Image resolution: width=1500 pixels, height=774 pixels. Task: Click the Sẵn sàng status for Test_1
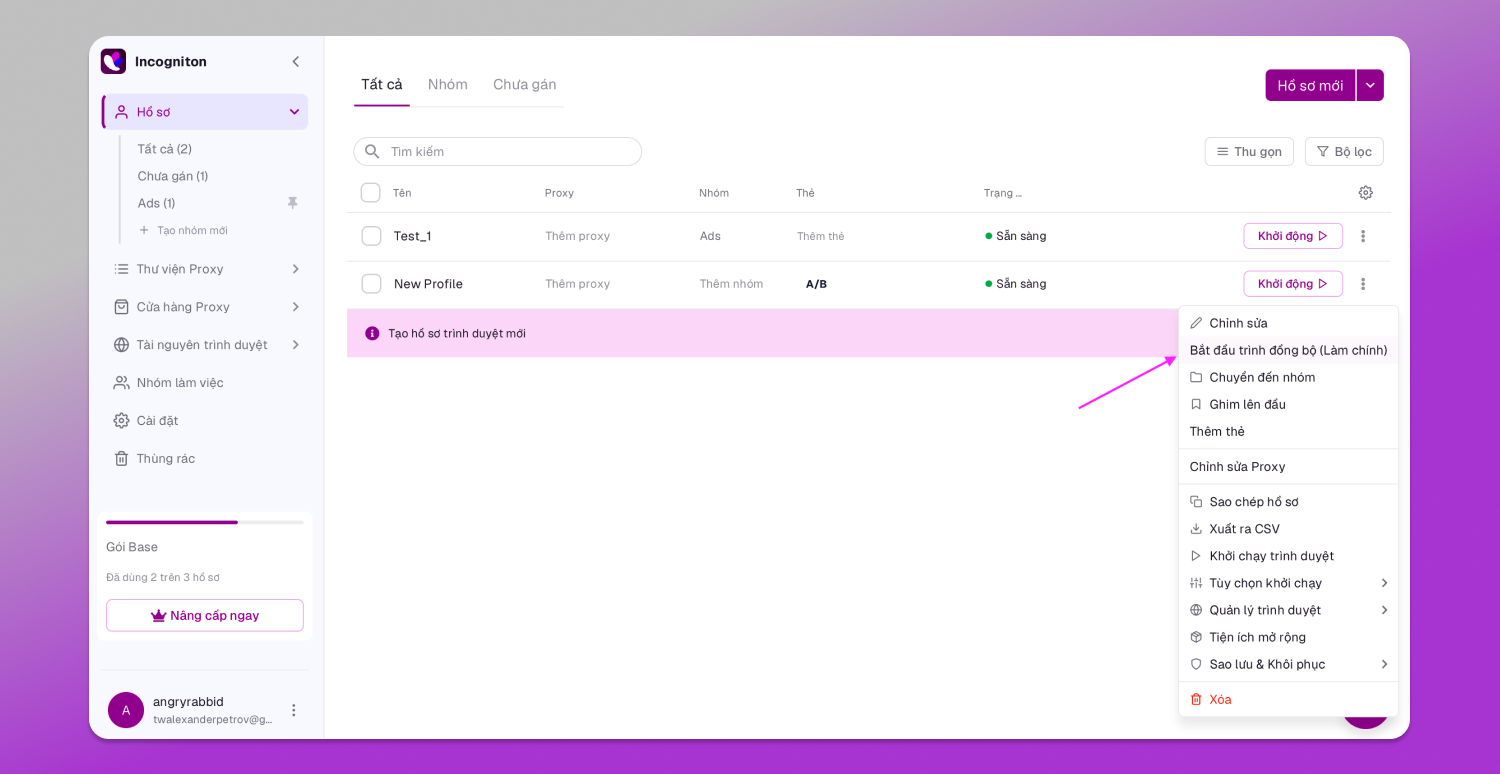point(1016,236)
